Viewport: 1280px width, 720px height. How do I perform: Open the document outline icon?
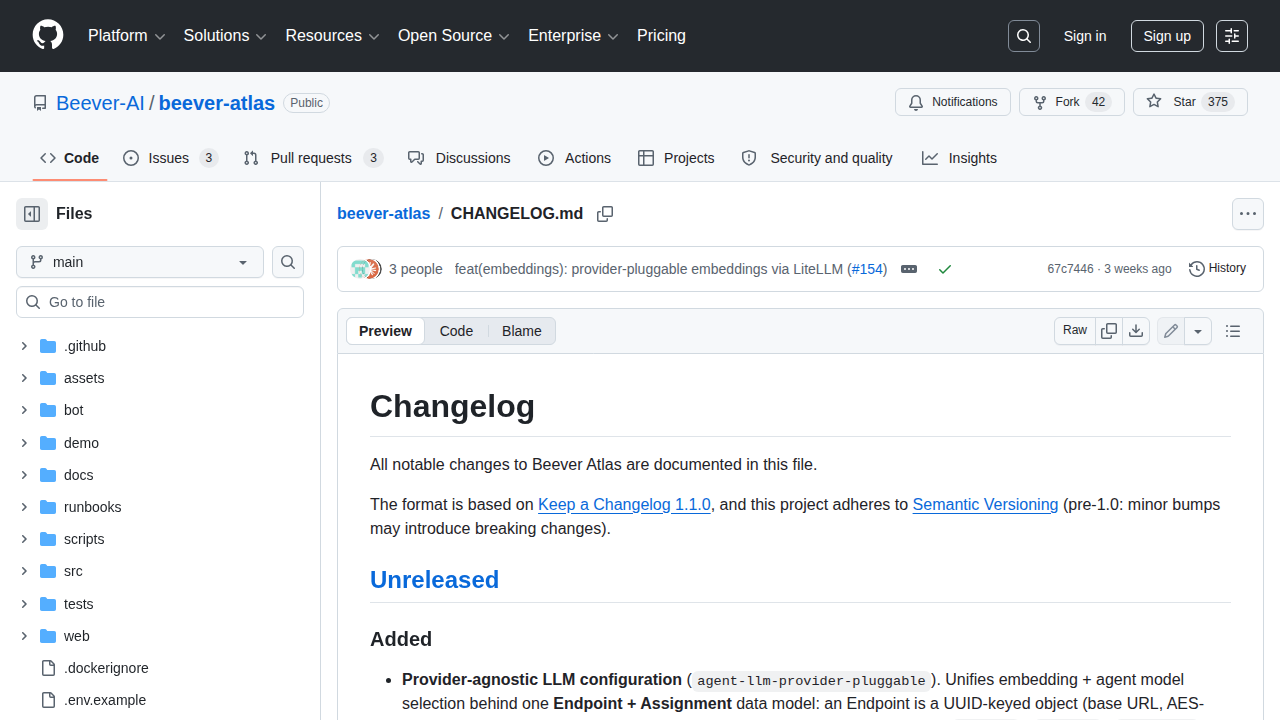coord(1233,331)
